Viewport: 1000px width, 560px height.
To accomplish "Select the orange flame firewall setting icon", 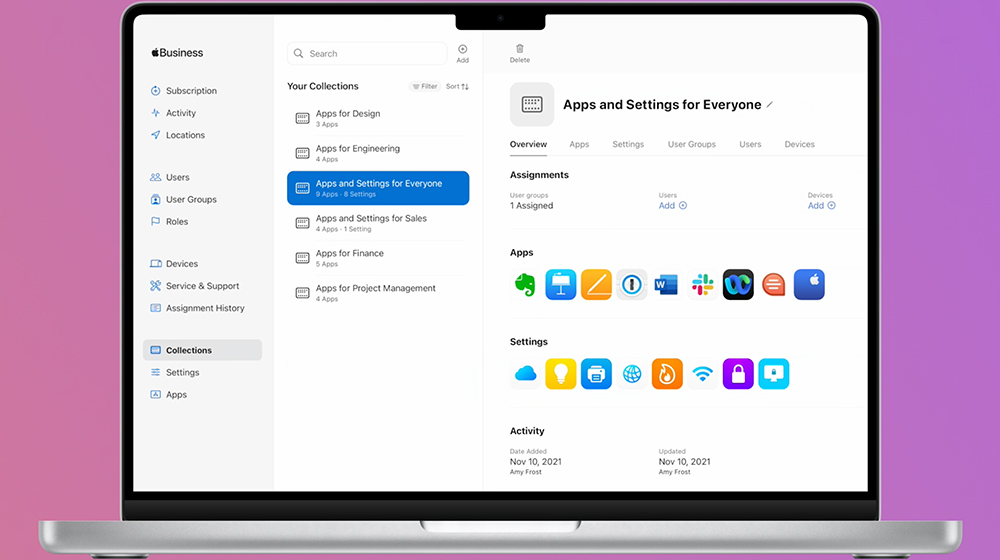I will (667, 374).
